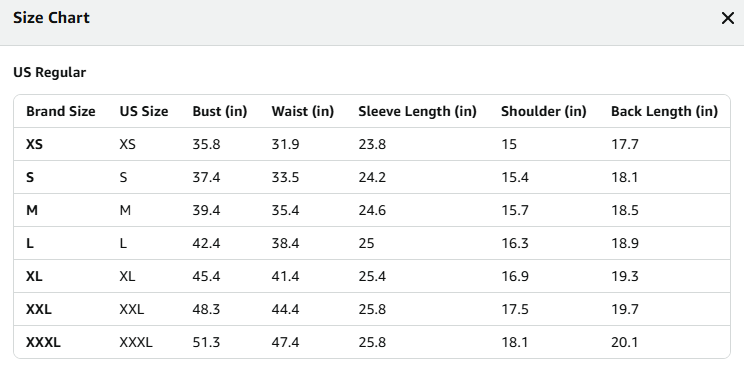
Task: Click shoulder value 17.5 in XXL row
Action: pyautogui.click(x=515, y=309)
